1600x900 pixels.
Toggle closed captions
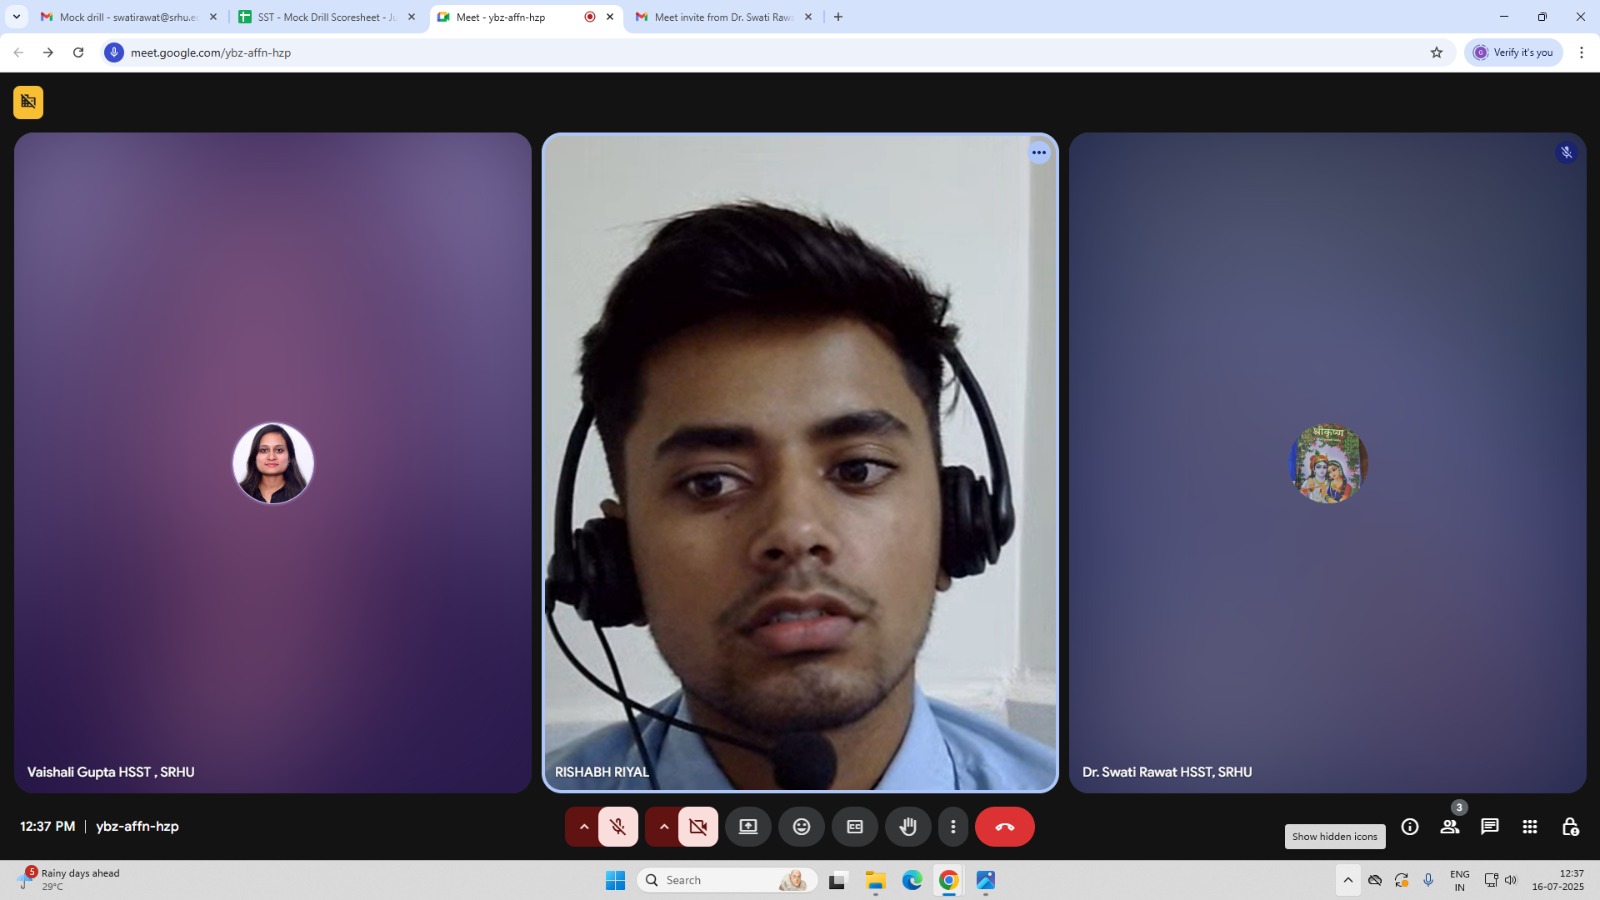[855, 827]
